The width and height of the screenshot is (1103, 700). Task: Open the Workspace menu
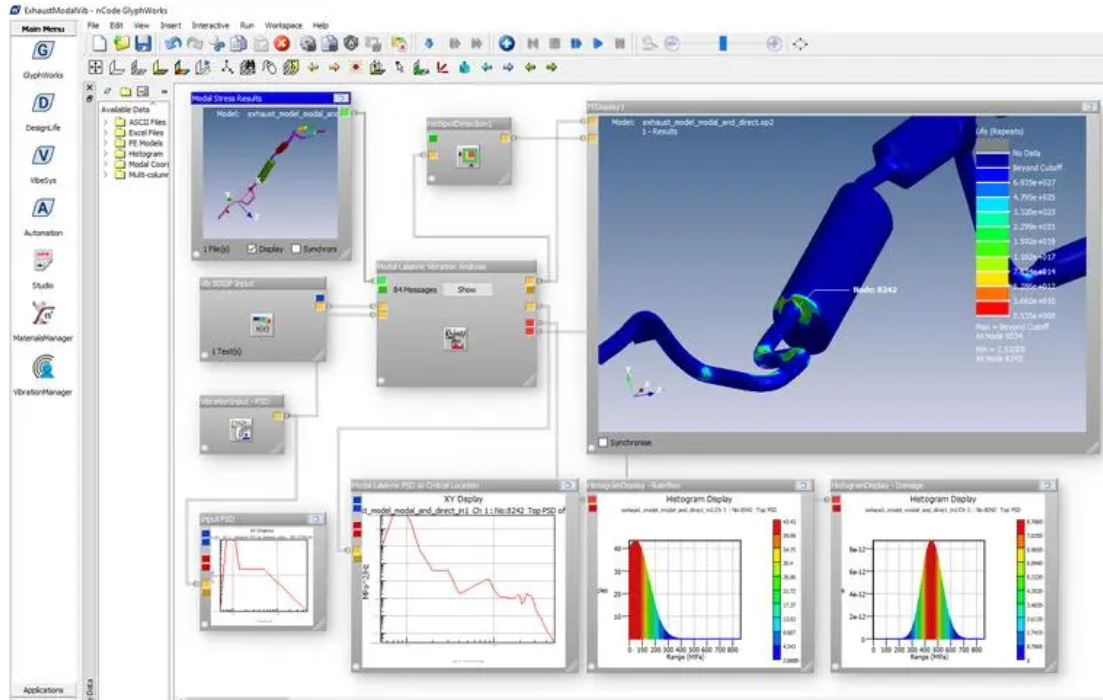[x=283, y=25]
